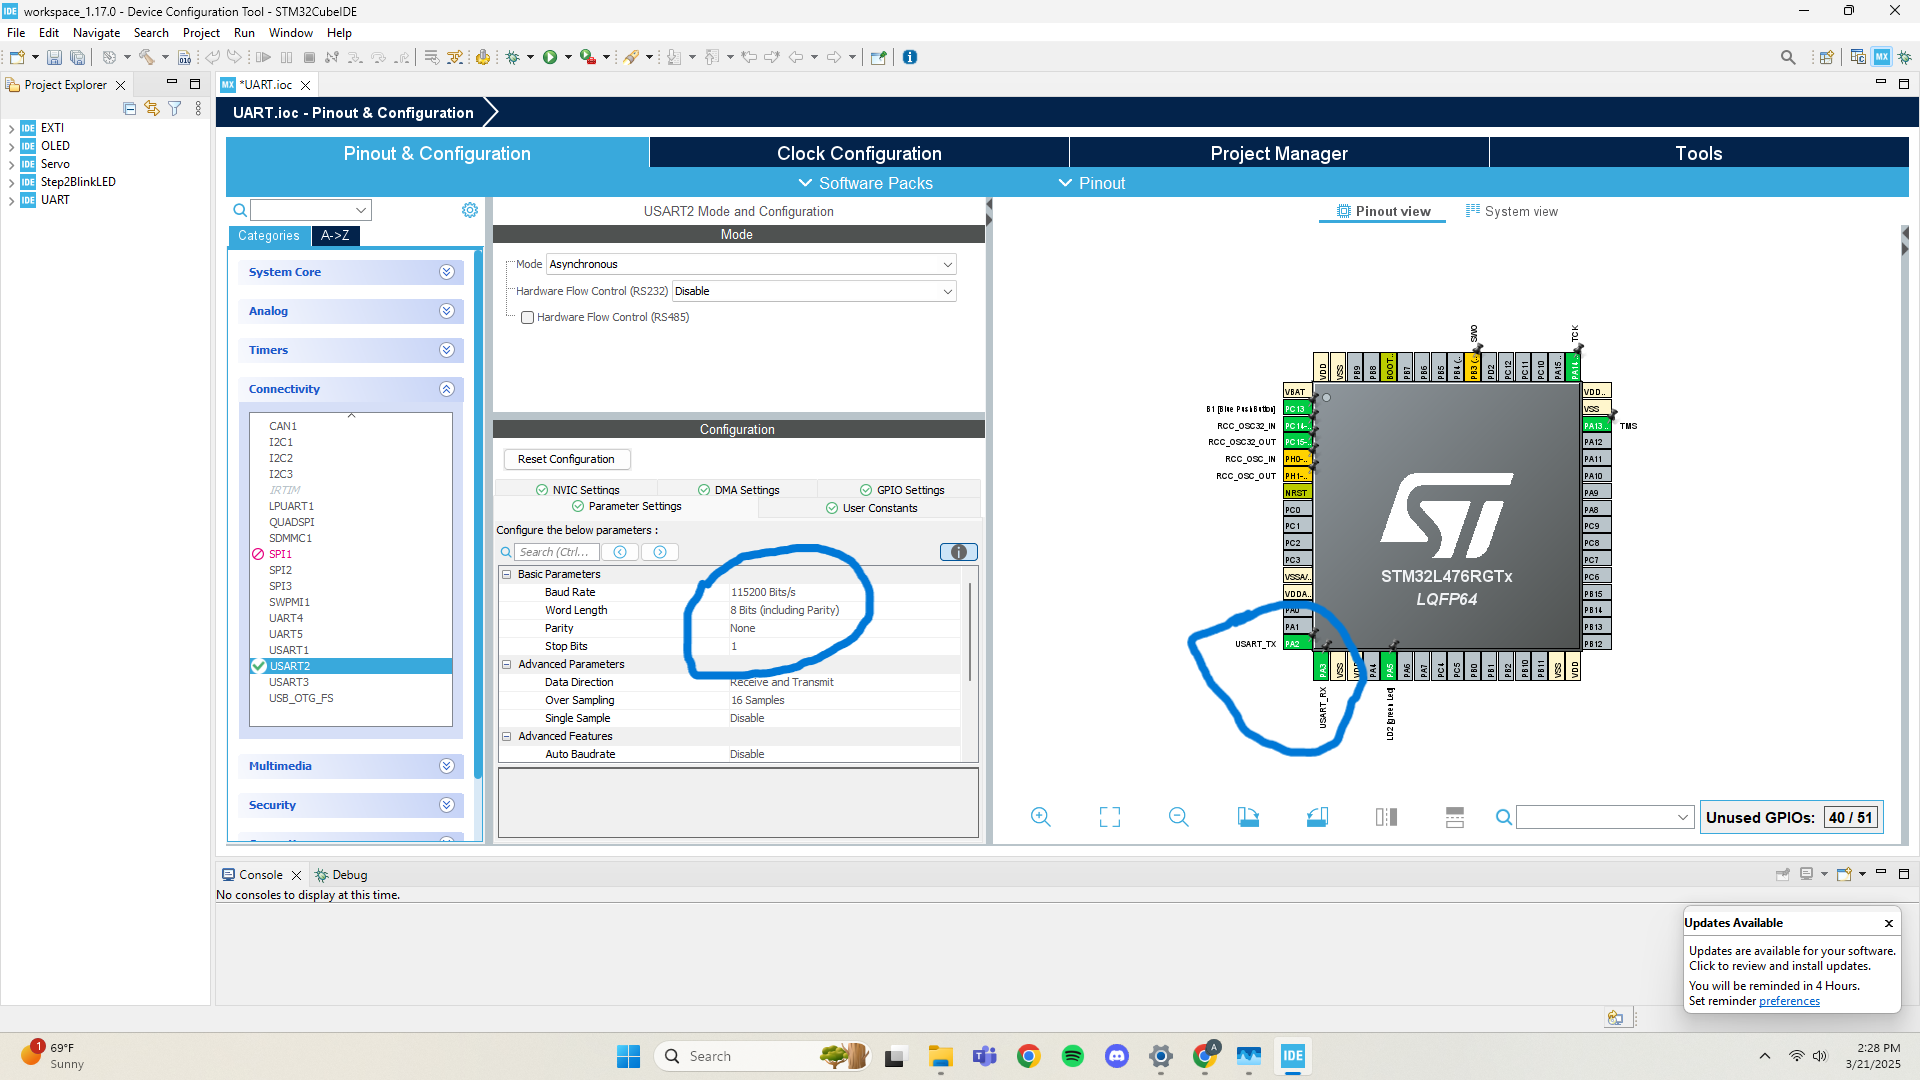Build the project using the hammer icon
Viewport: 1920px width, 1080px height.
[147, 57]
